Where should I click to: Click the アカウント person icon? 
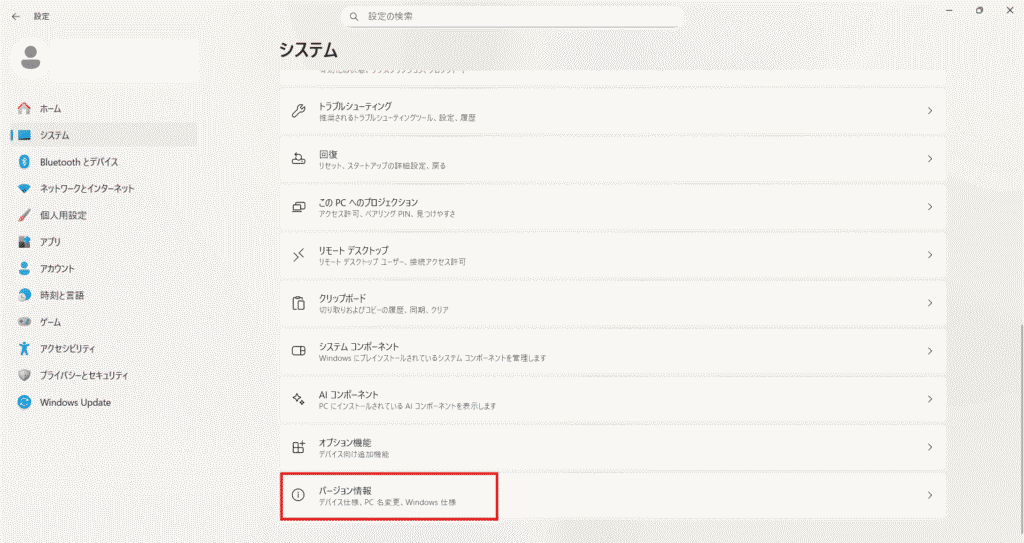click(24, 269)
